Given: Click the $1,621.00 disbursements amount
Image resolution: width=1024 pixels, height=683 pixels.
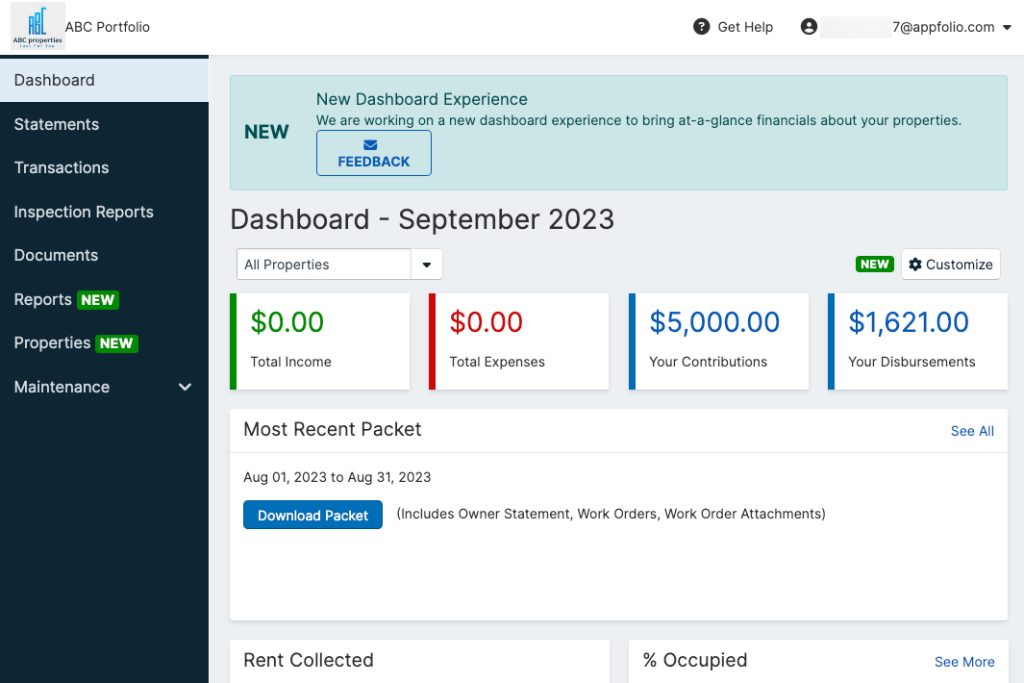Looking at the screenshot, I should [908, 322].
